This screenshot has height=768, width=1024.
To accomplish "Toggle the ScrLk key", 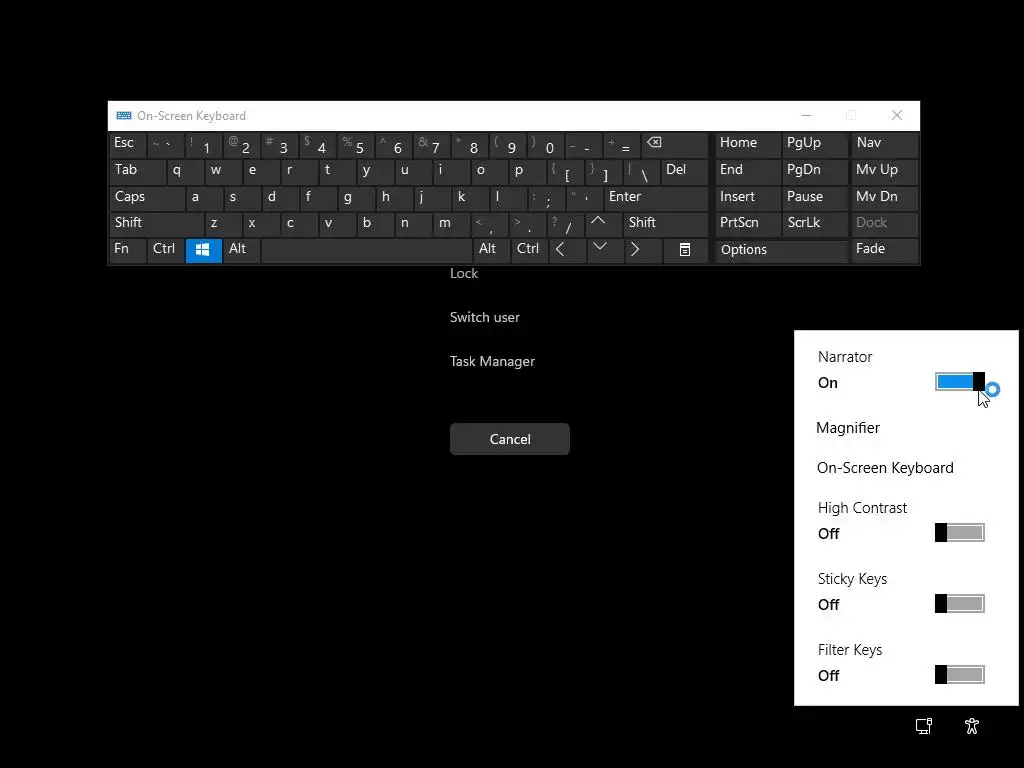I will point(814,223).
